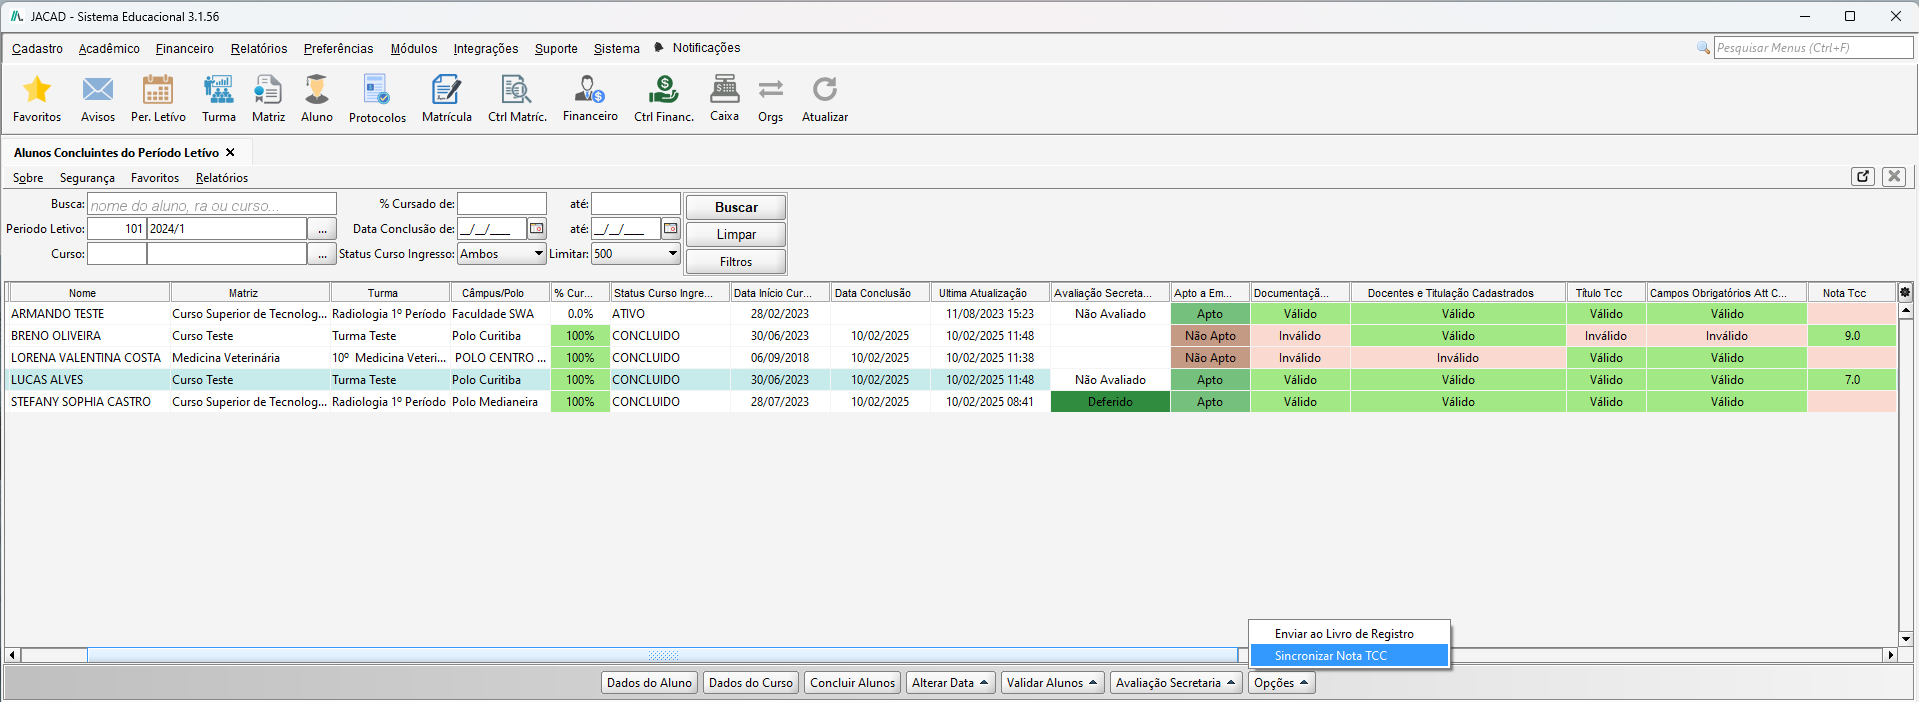Open the Caixa register icon
1919x702 pixels.
click(724, 89)
